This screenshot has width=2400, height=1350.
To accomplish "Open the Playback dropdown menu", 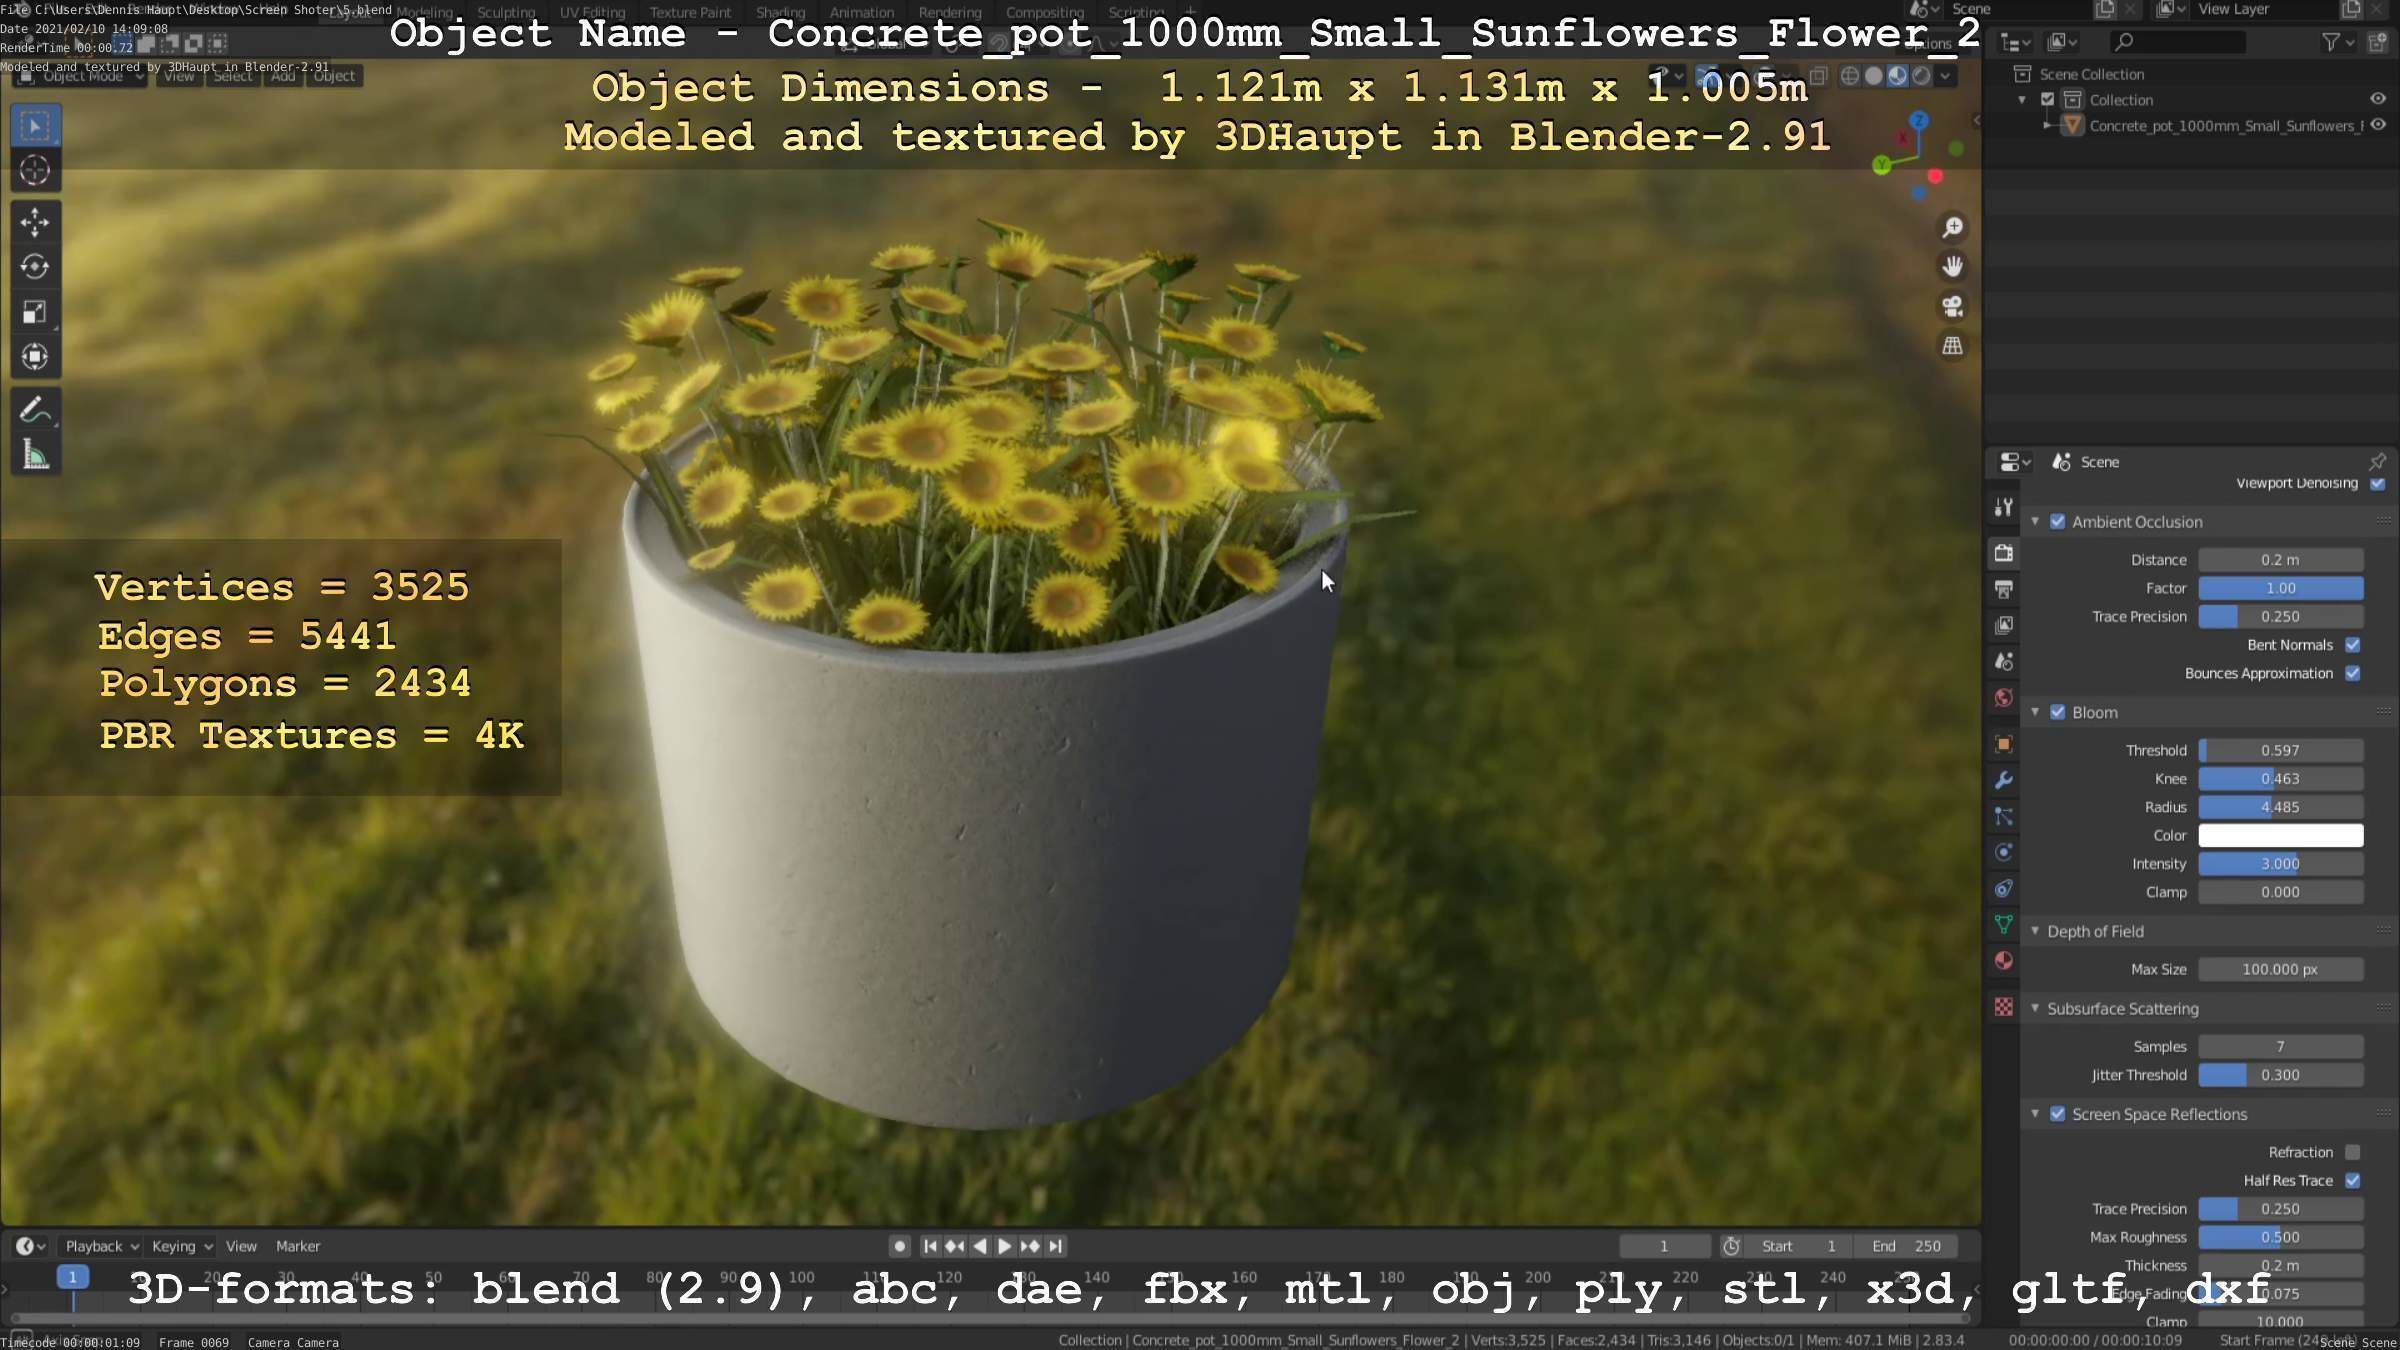I will (102, 1246).
